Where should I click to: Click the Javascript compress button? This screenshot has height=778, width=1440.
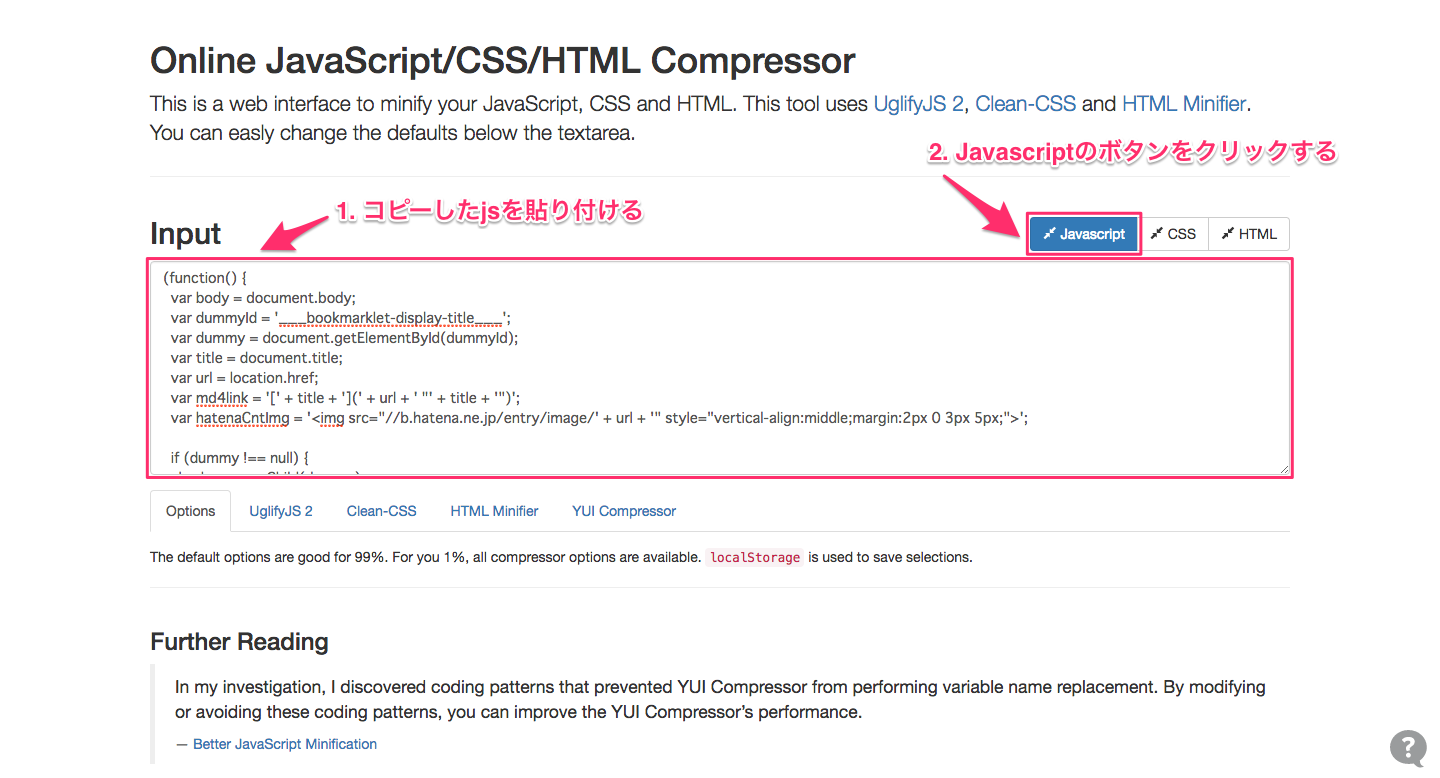point(1084,234)
